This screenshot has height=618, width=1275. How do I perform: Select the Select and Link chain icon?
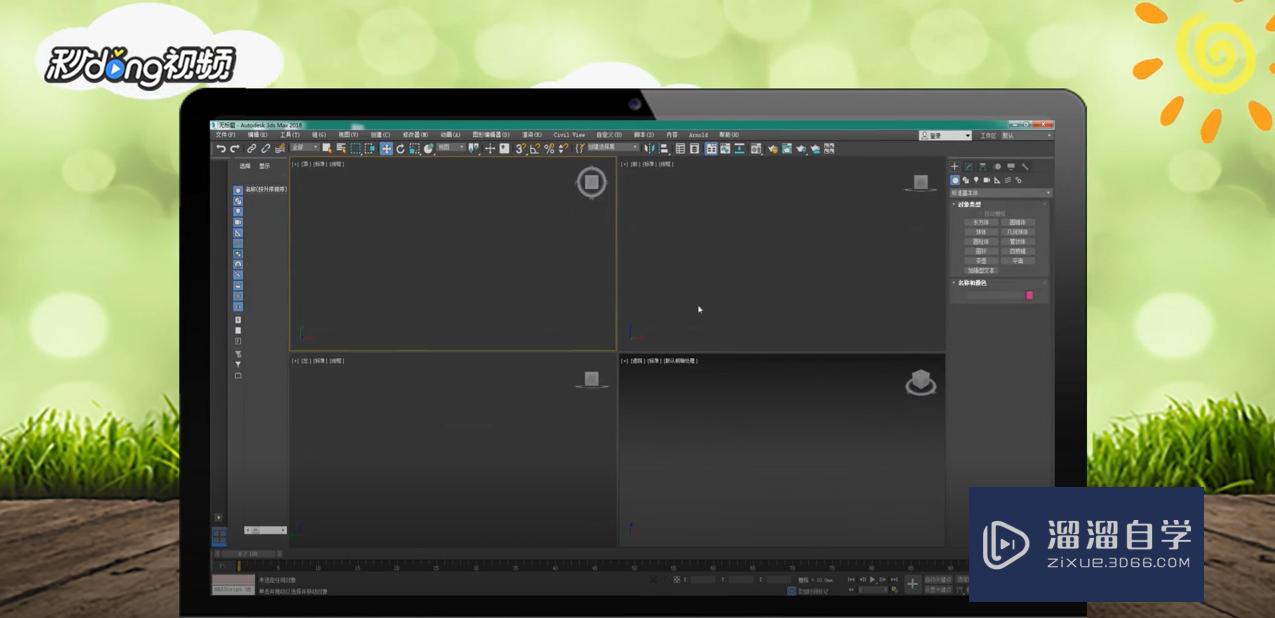[251, 148]
